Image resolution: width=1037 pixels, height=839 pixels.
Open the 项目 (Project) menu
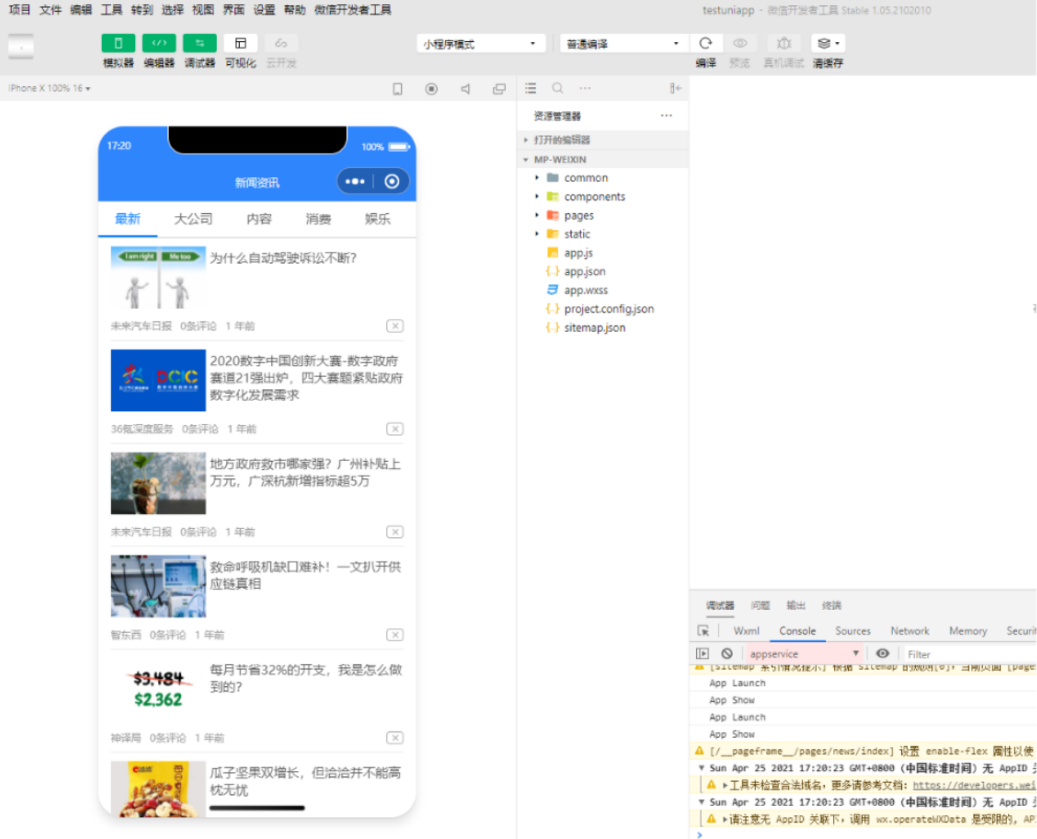pyautogui.click(x=20, y=10)
